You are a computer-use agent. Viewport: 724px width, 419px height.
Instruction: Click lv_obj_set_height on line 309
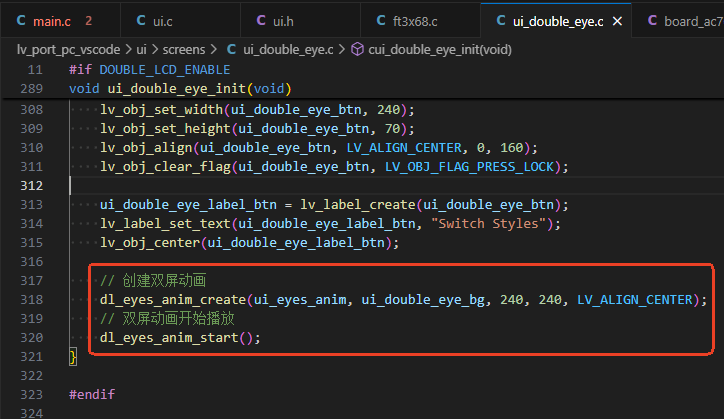pos(165,128)
